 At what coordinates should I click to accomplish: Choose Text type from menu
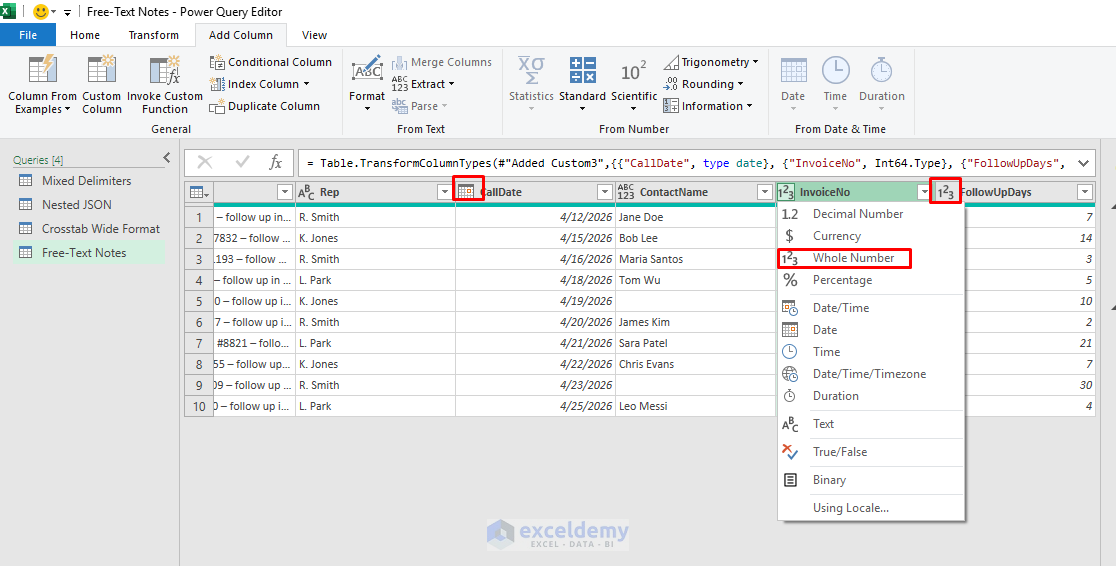pyautogui.click(x=870, y=424)
